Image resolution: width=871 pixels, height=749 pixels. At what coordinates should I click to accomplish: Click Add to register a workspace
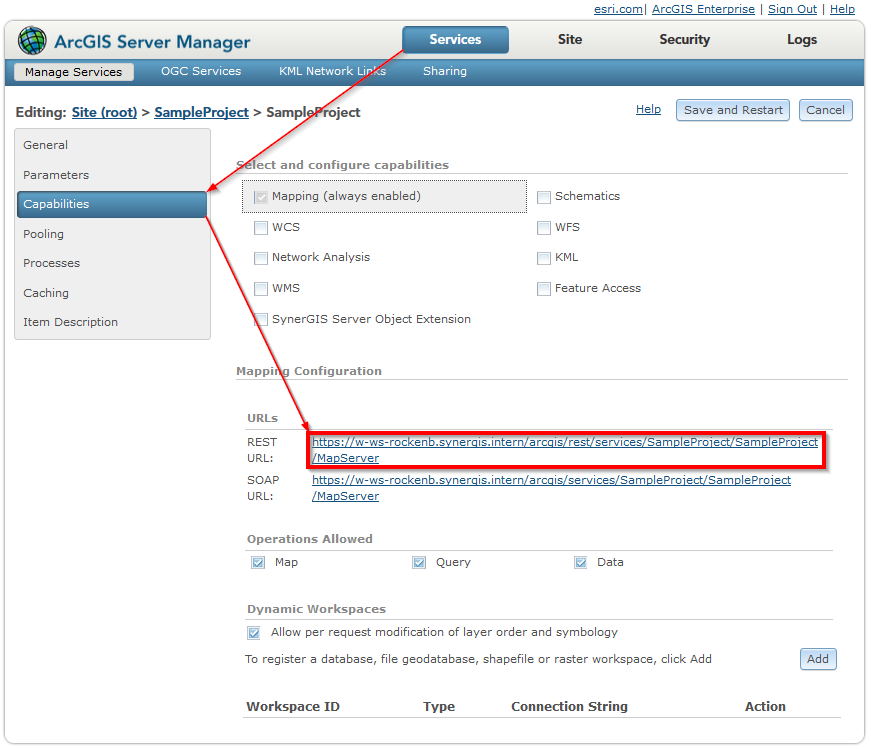[x=818, y=659]
